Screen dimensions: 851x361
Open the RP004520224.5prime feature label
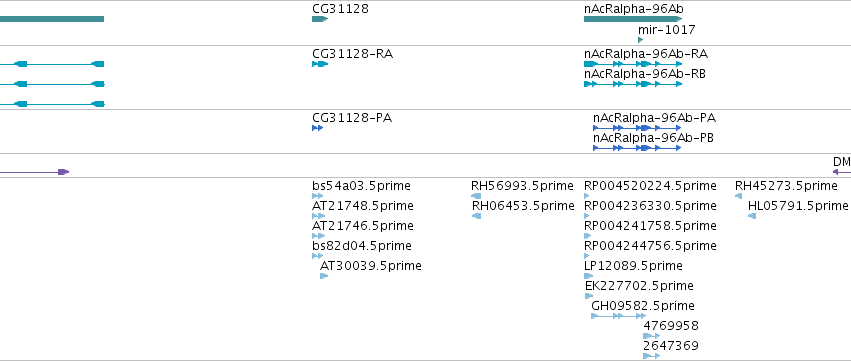[x=650, y=186]
